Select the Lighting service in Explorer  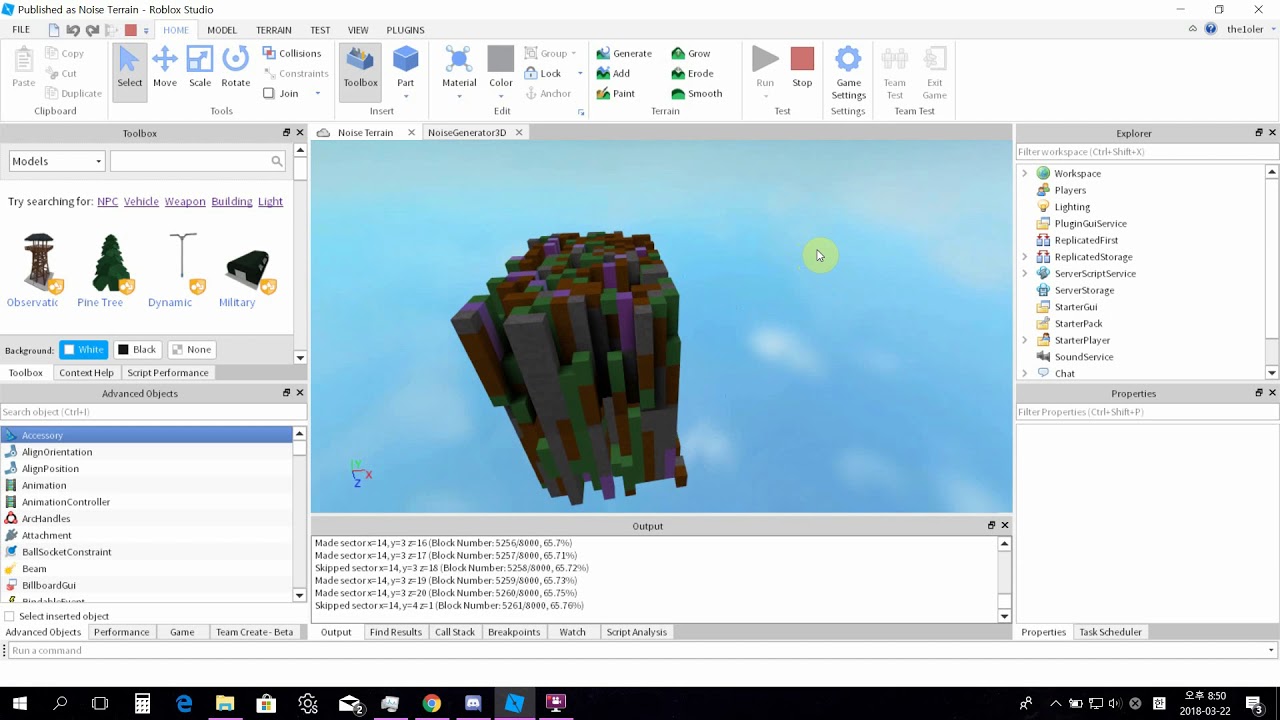tap(1072, 207)
